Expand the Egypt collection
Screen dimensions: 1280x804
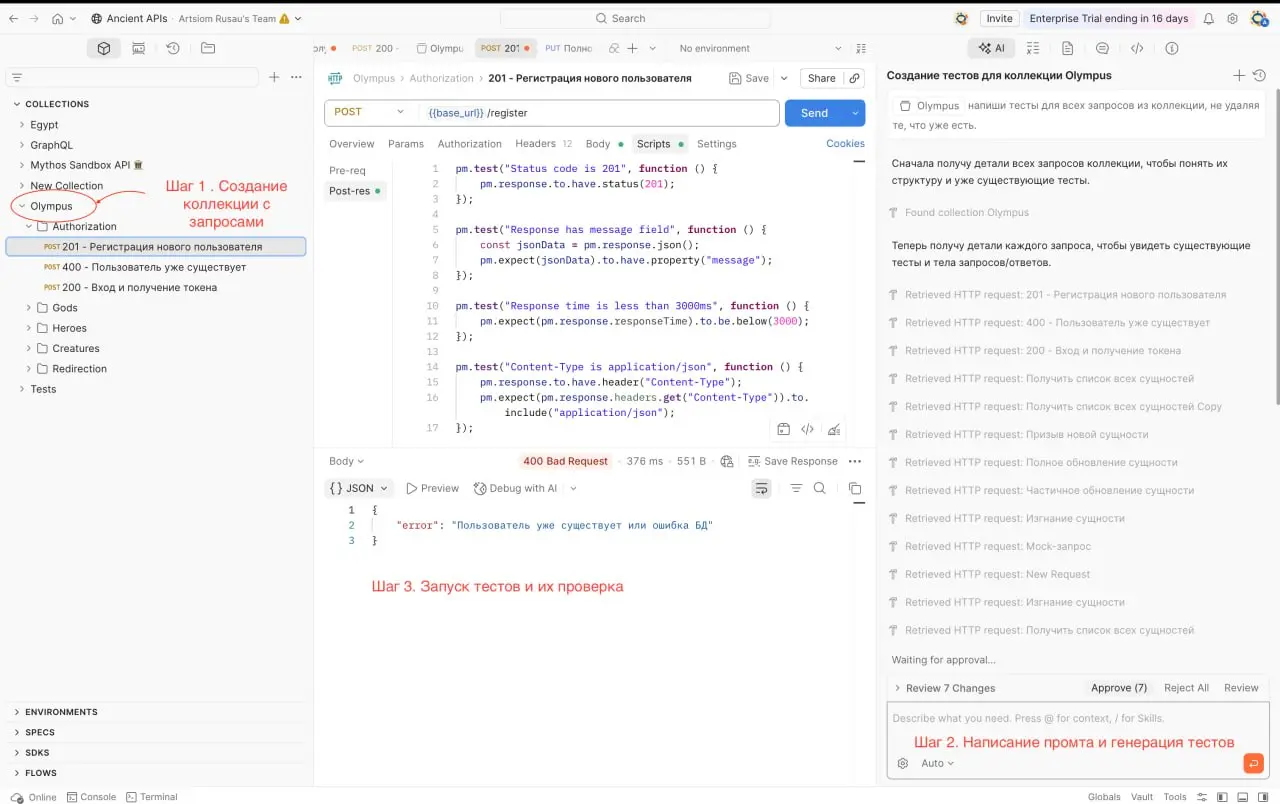(x=22, y=125)
